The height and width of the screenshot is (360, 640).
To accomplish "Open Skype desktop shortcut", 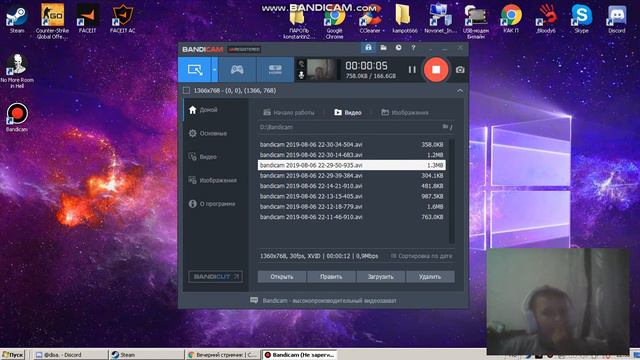I will tap(582, 19).
